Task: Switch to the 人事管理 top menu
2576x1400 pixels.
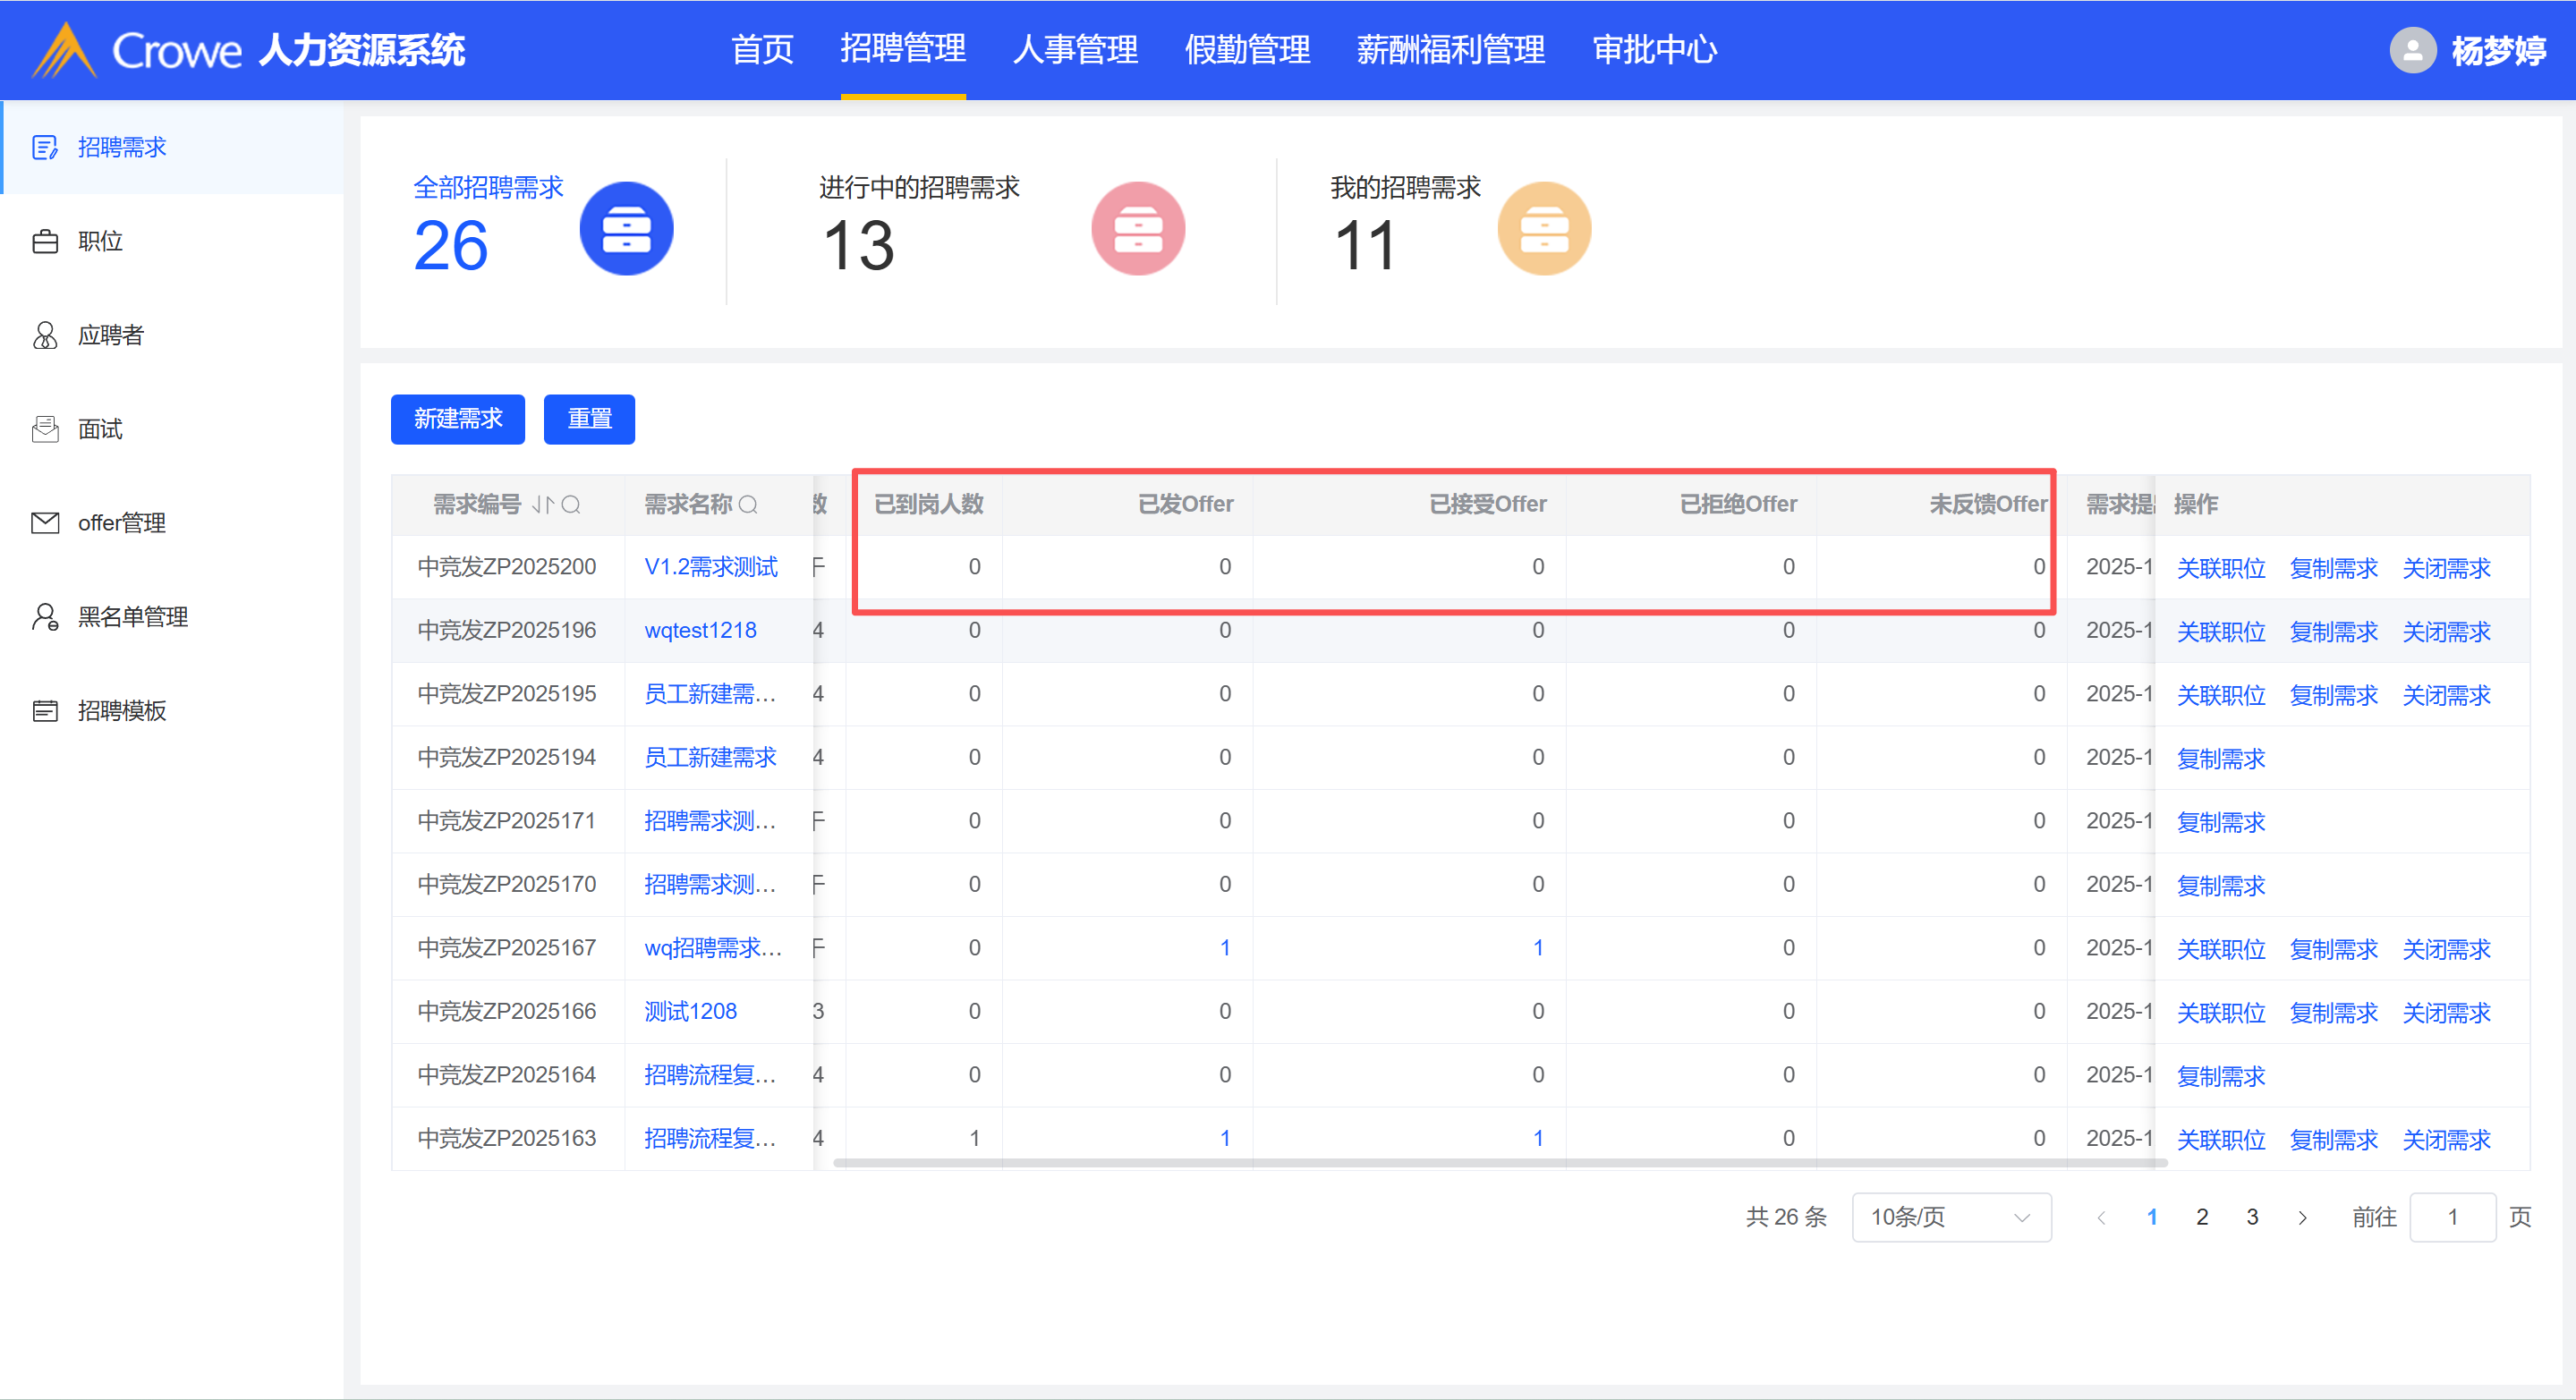Action: tap(1075, 50)
